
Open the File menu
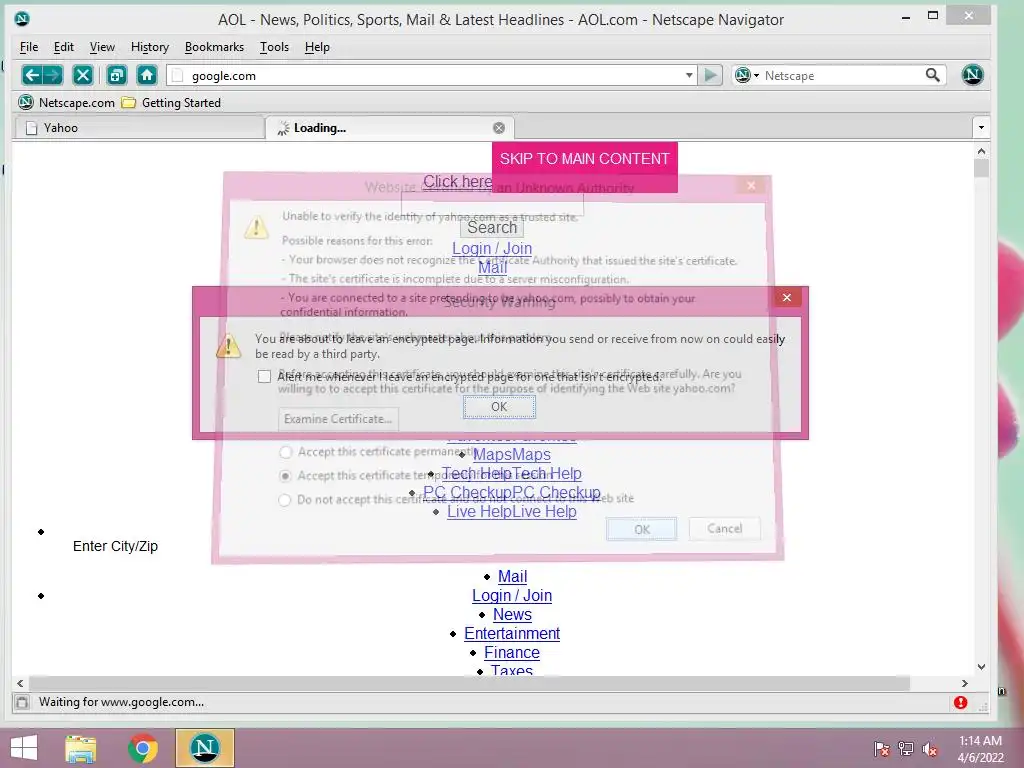pyautogui.click(x=29, y=47)
